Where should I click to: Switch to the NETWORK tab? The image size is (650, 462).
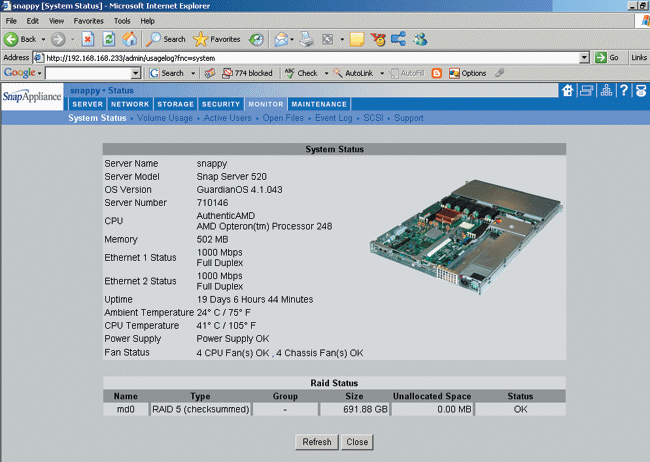130,104
